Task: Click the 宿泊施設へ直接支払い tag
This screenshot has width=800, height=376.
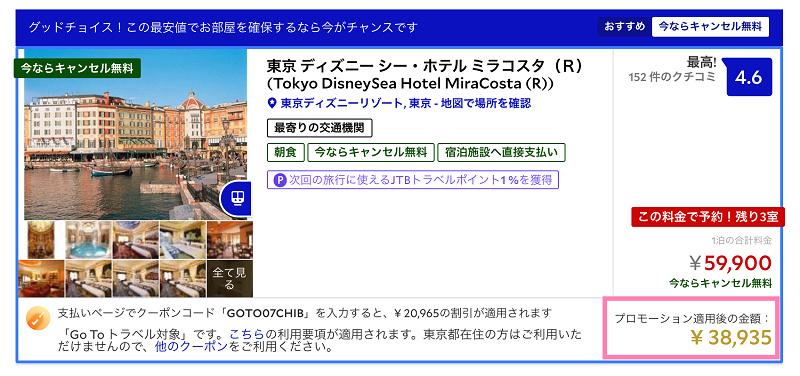Action: point(501,152)
